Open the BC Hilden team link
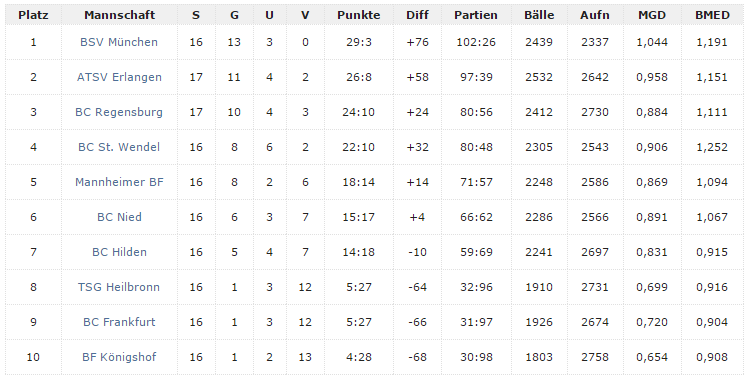749x380 pixels. point(119,252)
